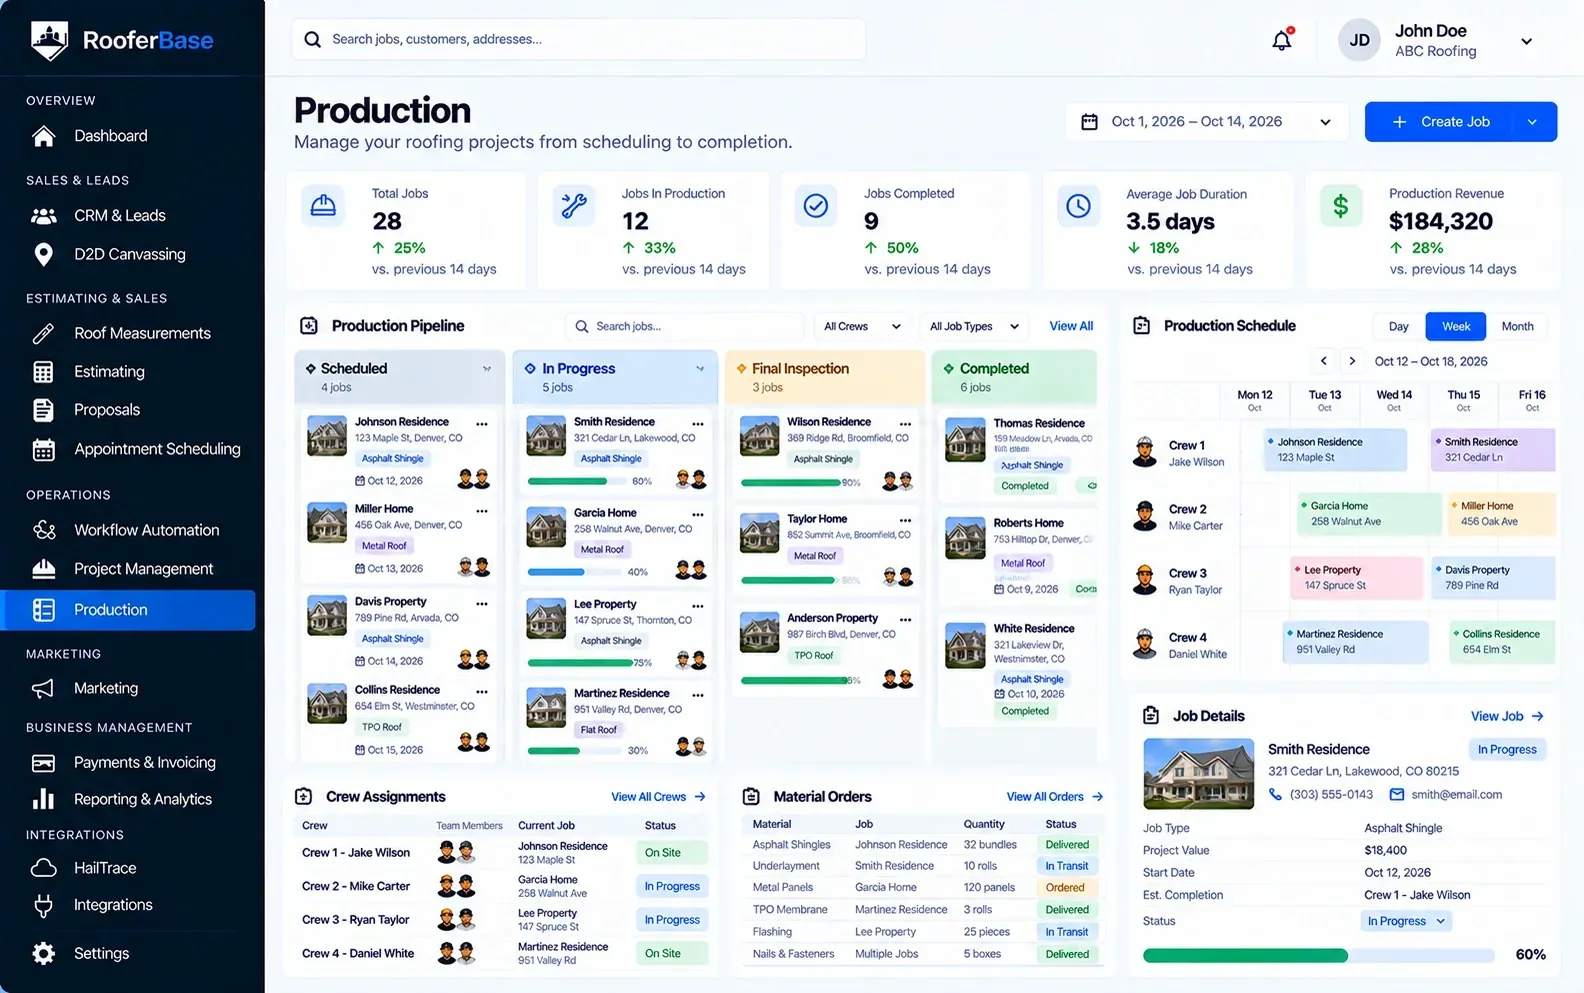Image resolution: width=1584 pixels, height=993 pixels.
Task: Click phone number (303) 555-0143
Action: click(1331, 795)
